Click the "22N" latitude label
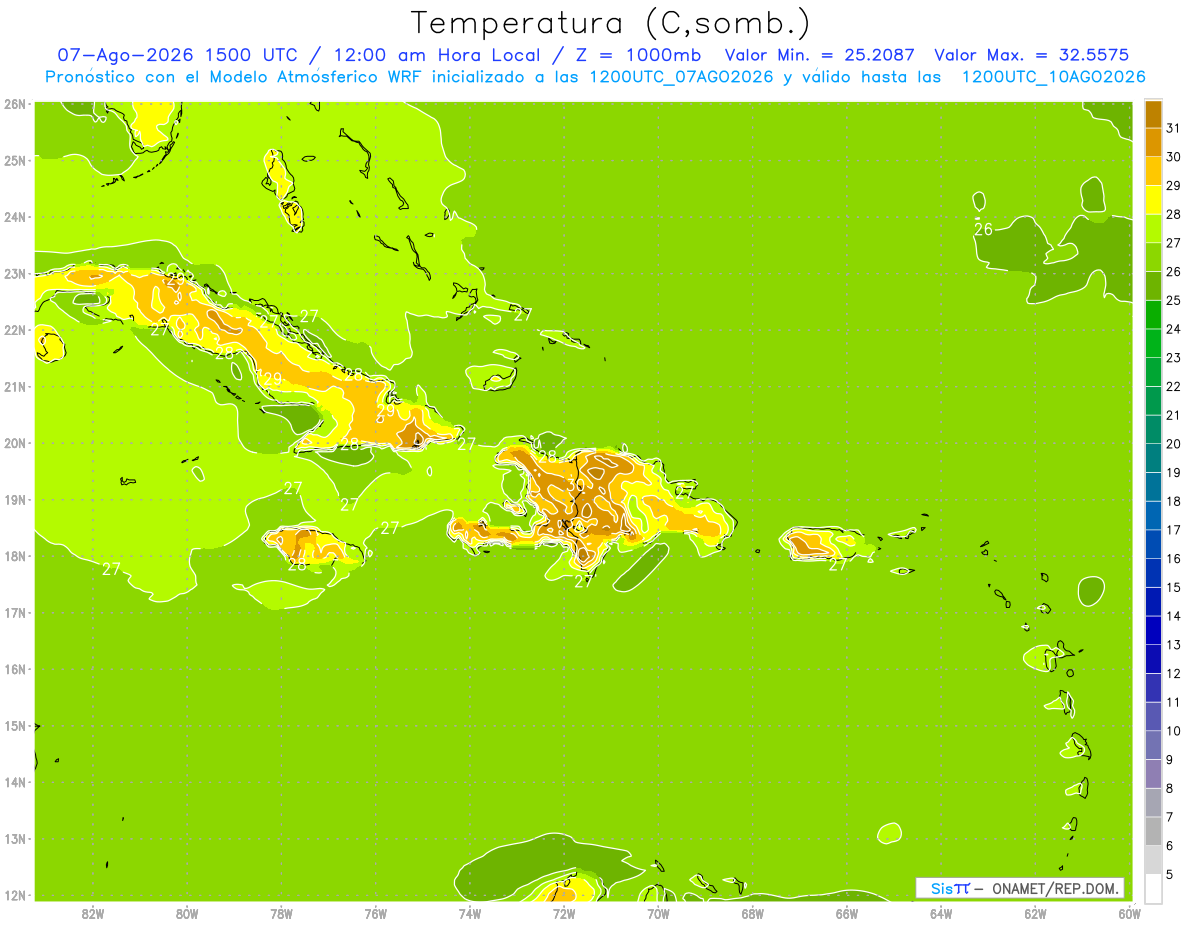The height and width of the screenshot is (927, 1200). [15, 330]
